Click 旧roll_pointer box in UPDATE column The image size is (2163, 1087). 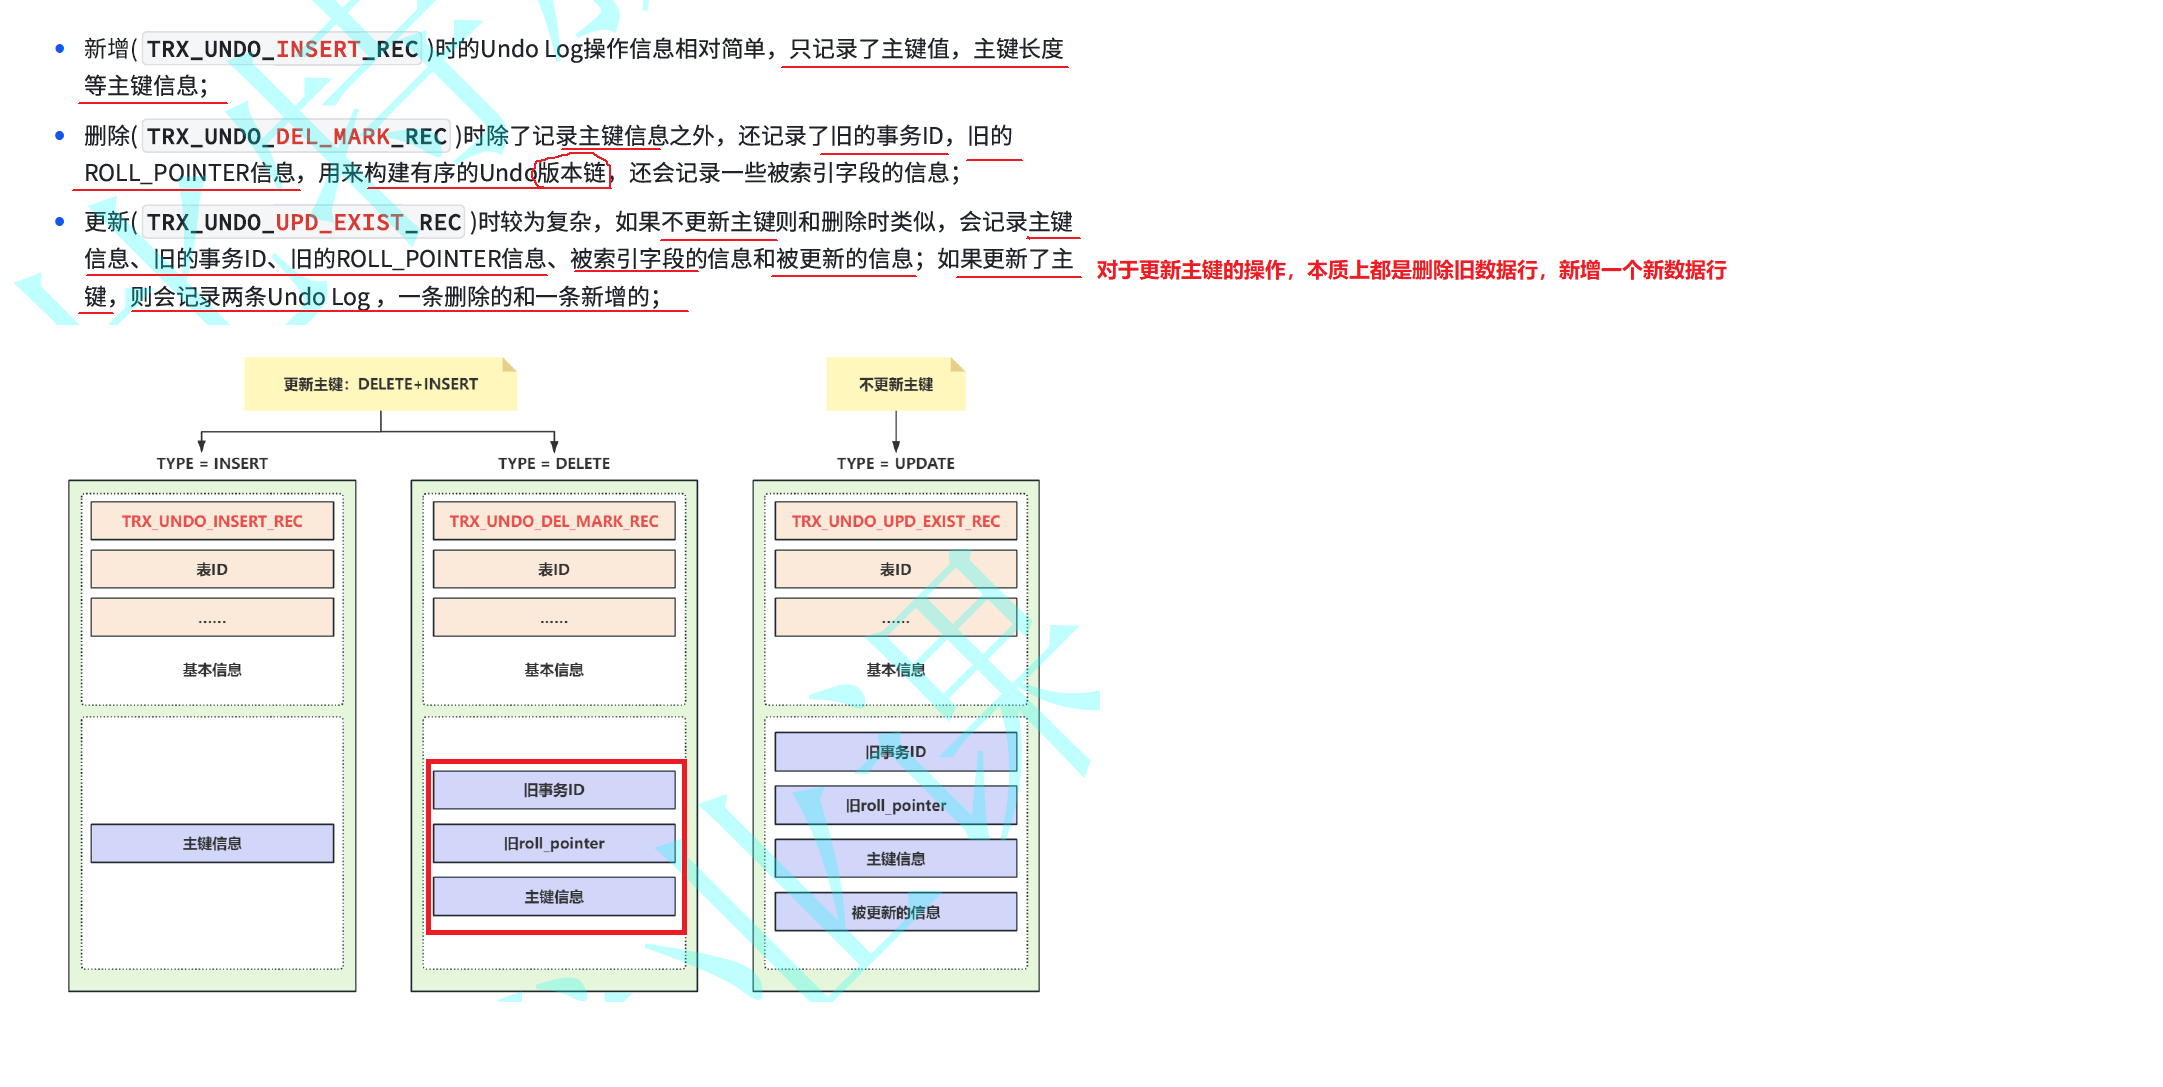895,805
